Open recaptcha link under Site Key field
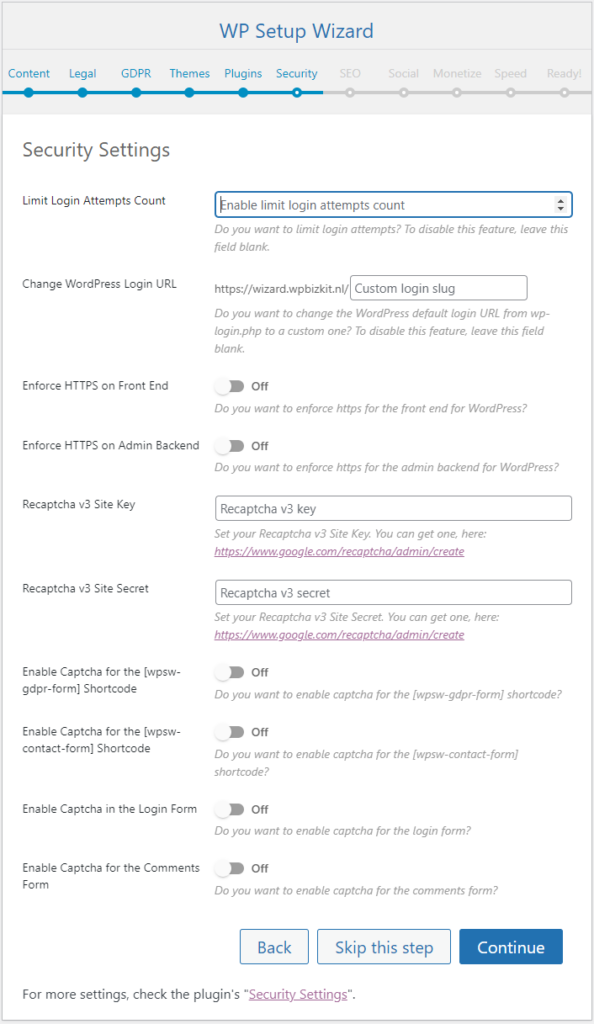Screen dimensions: 594x1024 click(339, 551)
